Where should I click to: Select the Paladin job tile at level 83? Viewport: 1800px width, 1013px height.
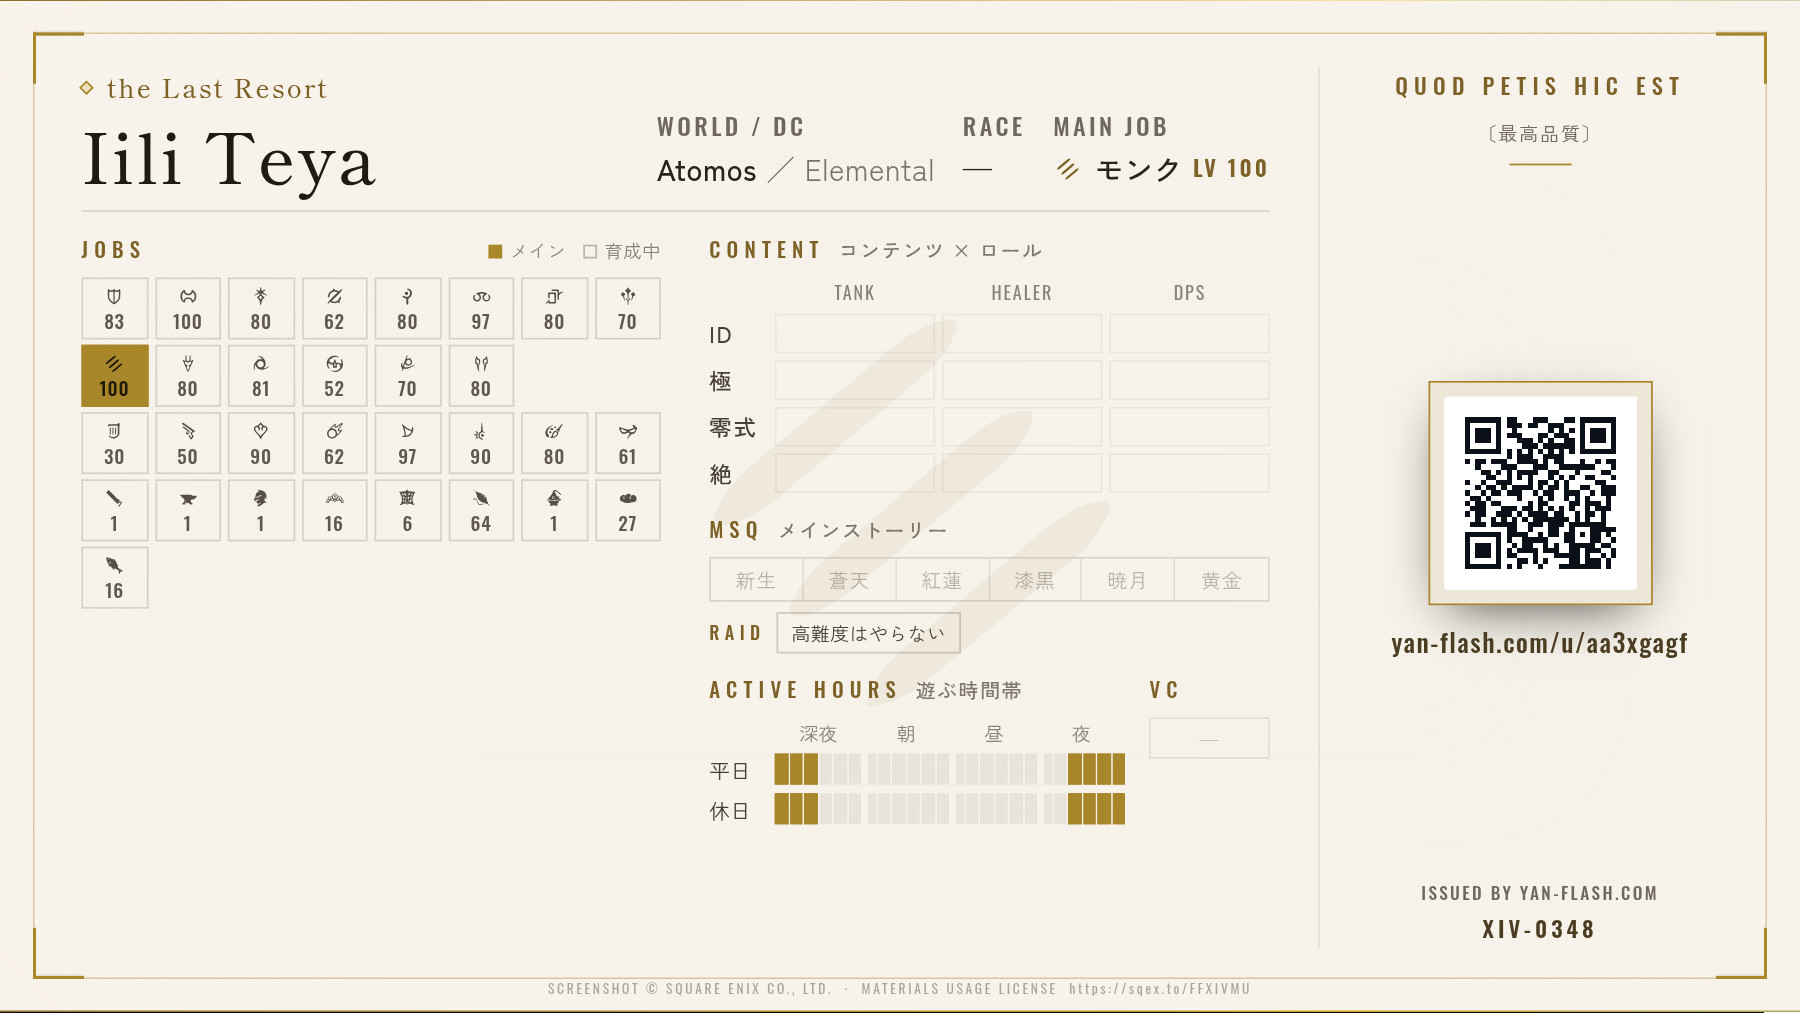pos(115,309)
